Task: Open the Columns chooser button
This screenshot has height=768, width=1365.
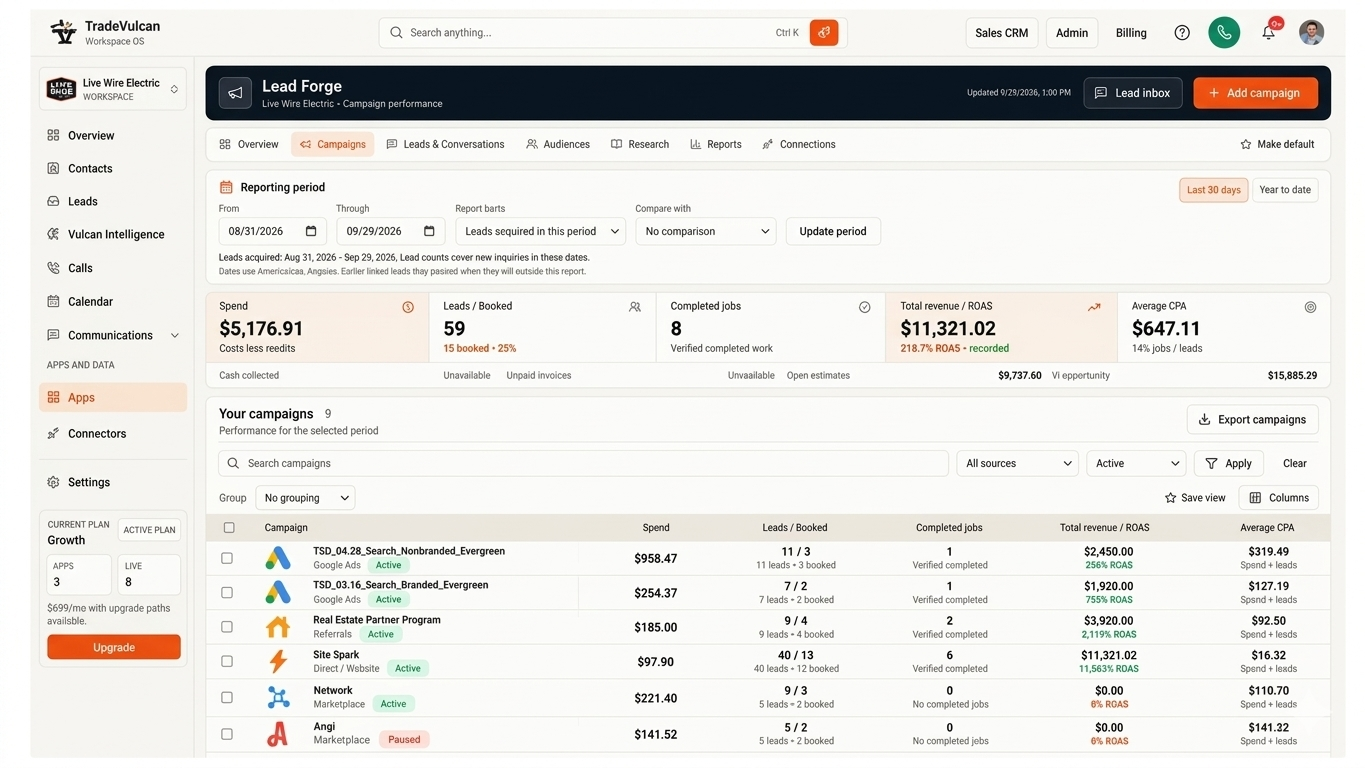Action: coord(1278,498)
